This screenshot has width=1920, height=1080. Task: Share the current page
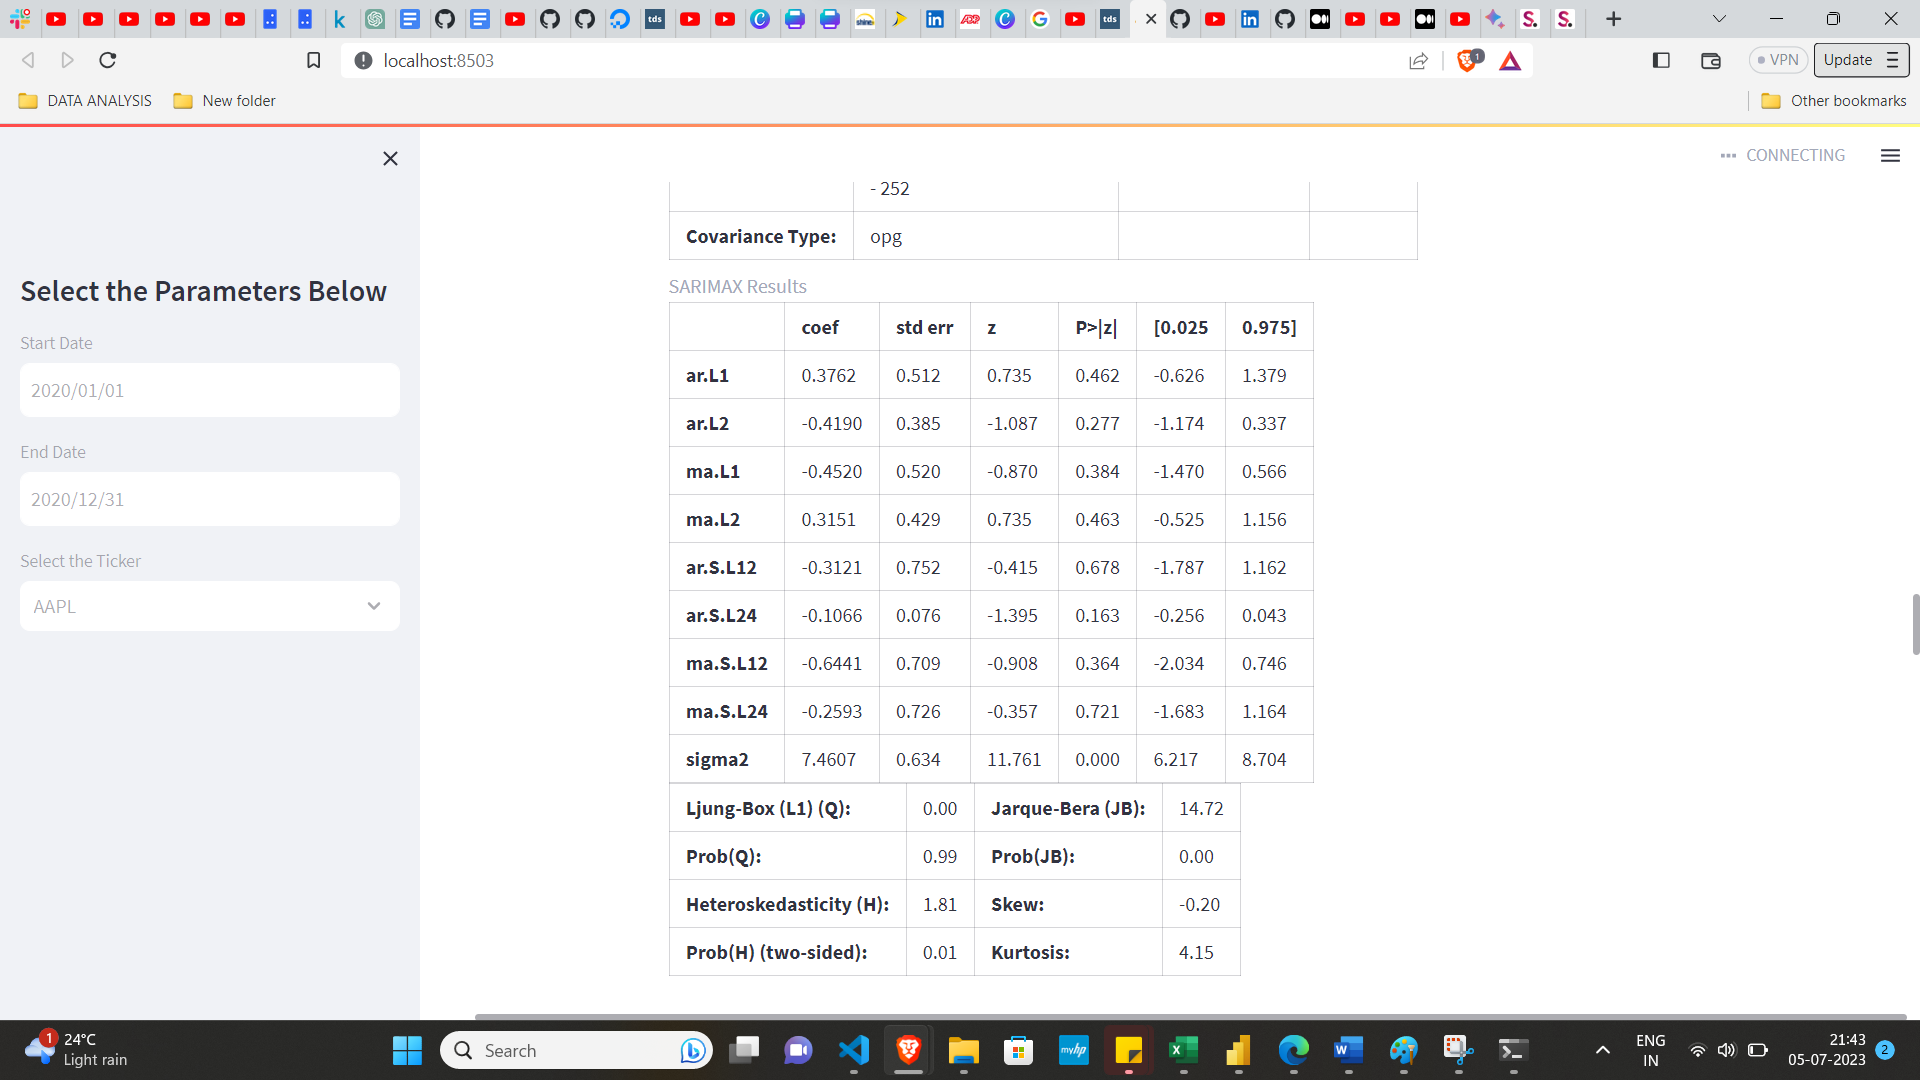[1418, 60]
